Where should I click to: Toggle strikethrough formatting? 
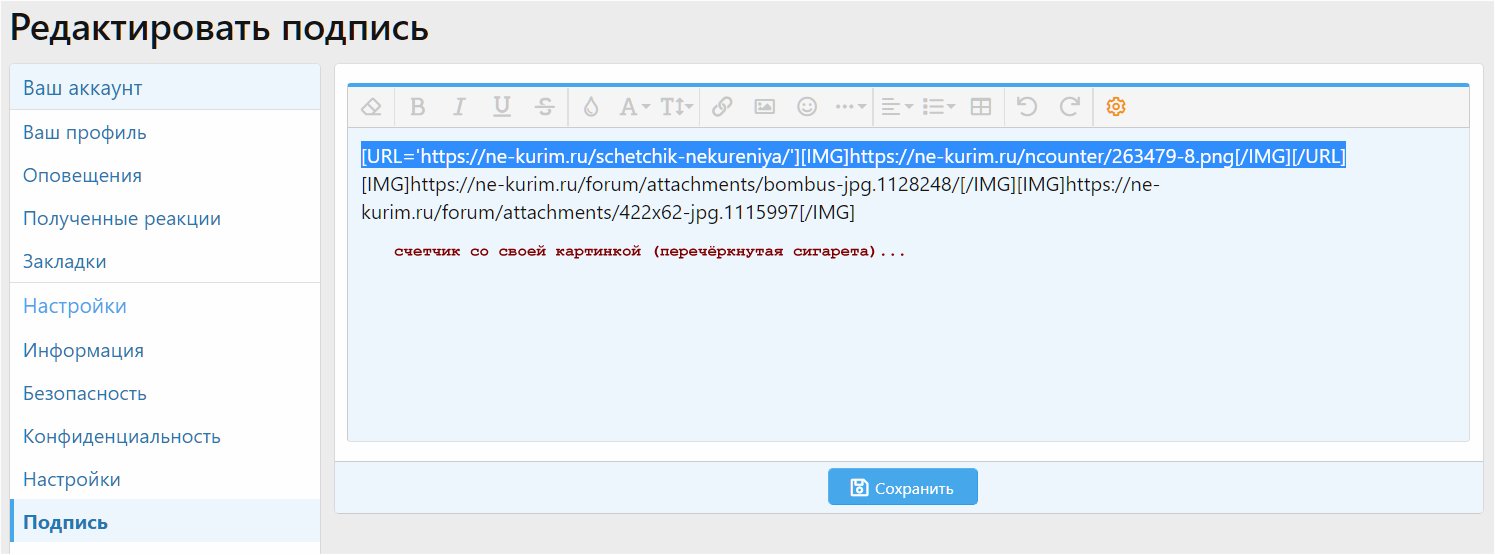[544, 106]
